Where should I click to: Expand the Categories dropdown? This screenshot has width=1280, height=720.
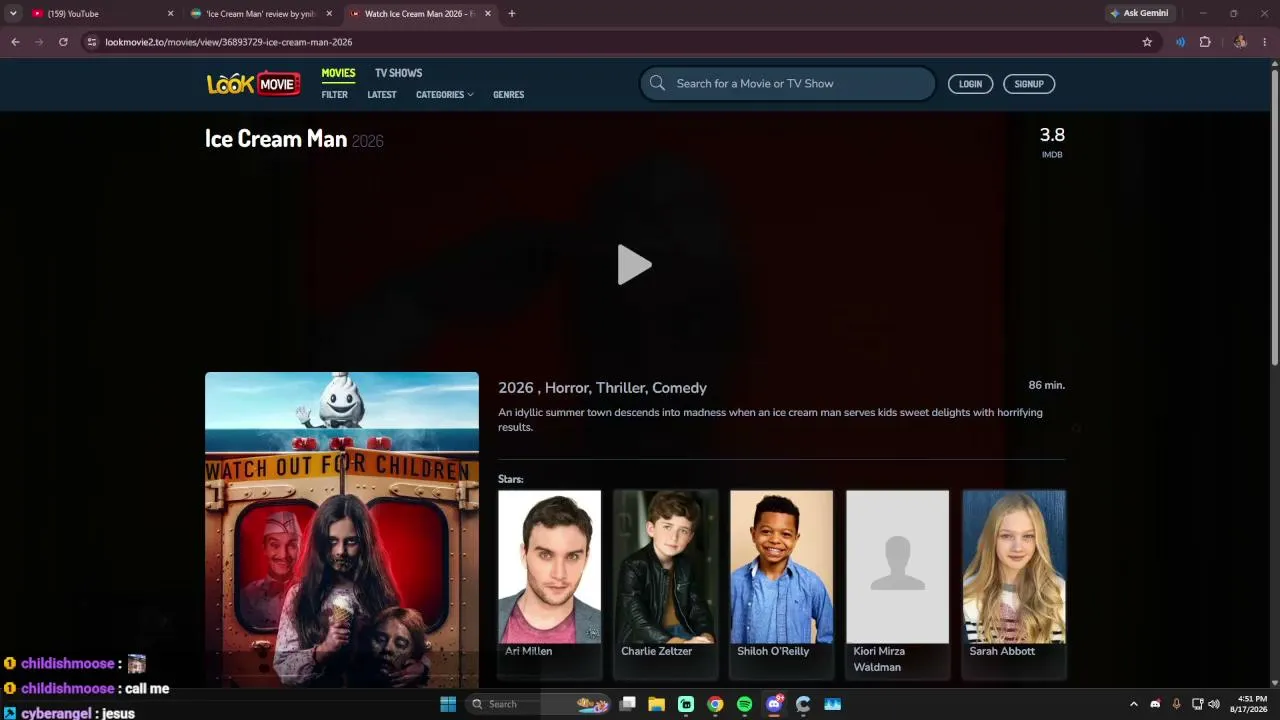tap(445, 95)
